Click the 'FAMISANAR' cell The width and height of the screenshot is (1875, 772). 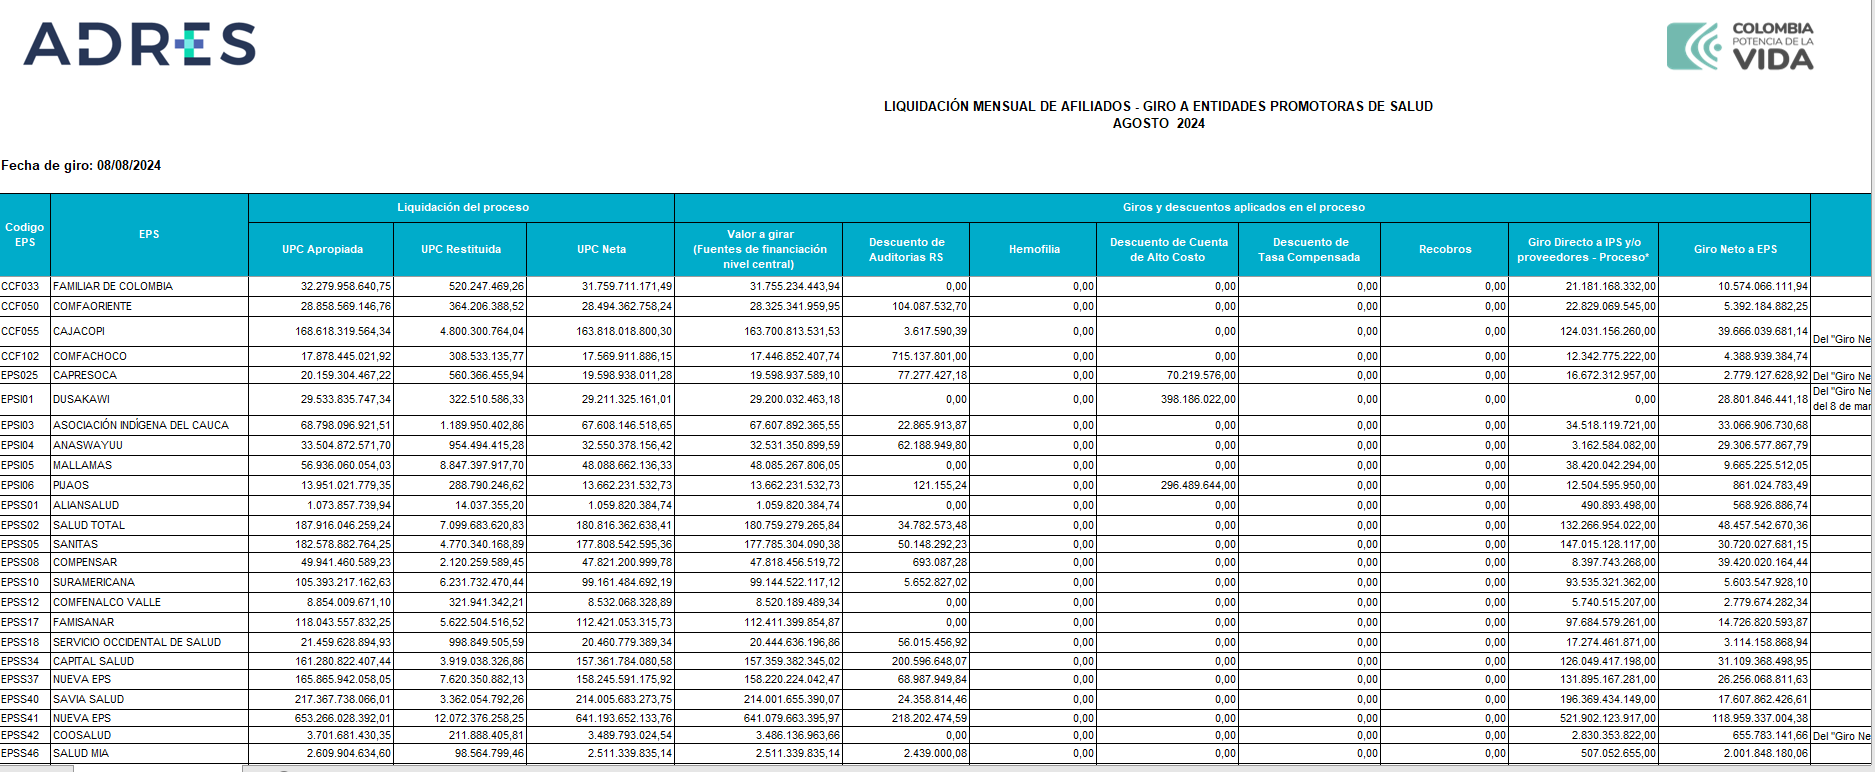149,622
